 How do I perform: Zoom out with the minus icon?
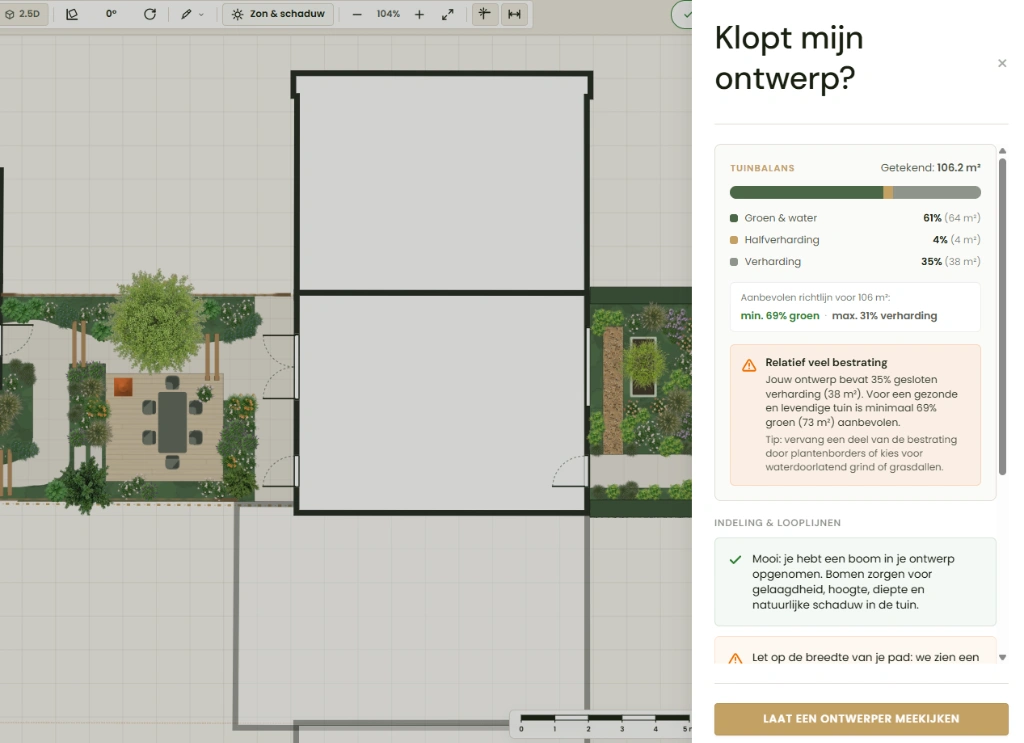pos(357,14)
